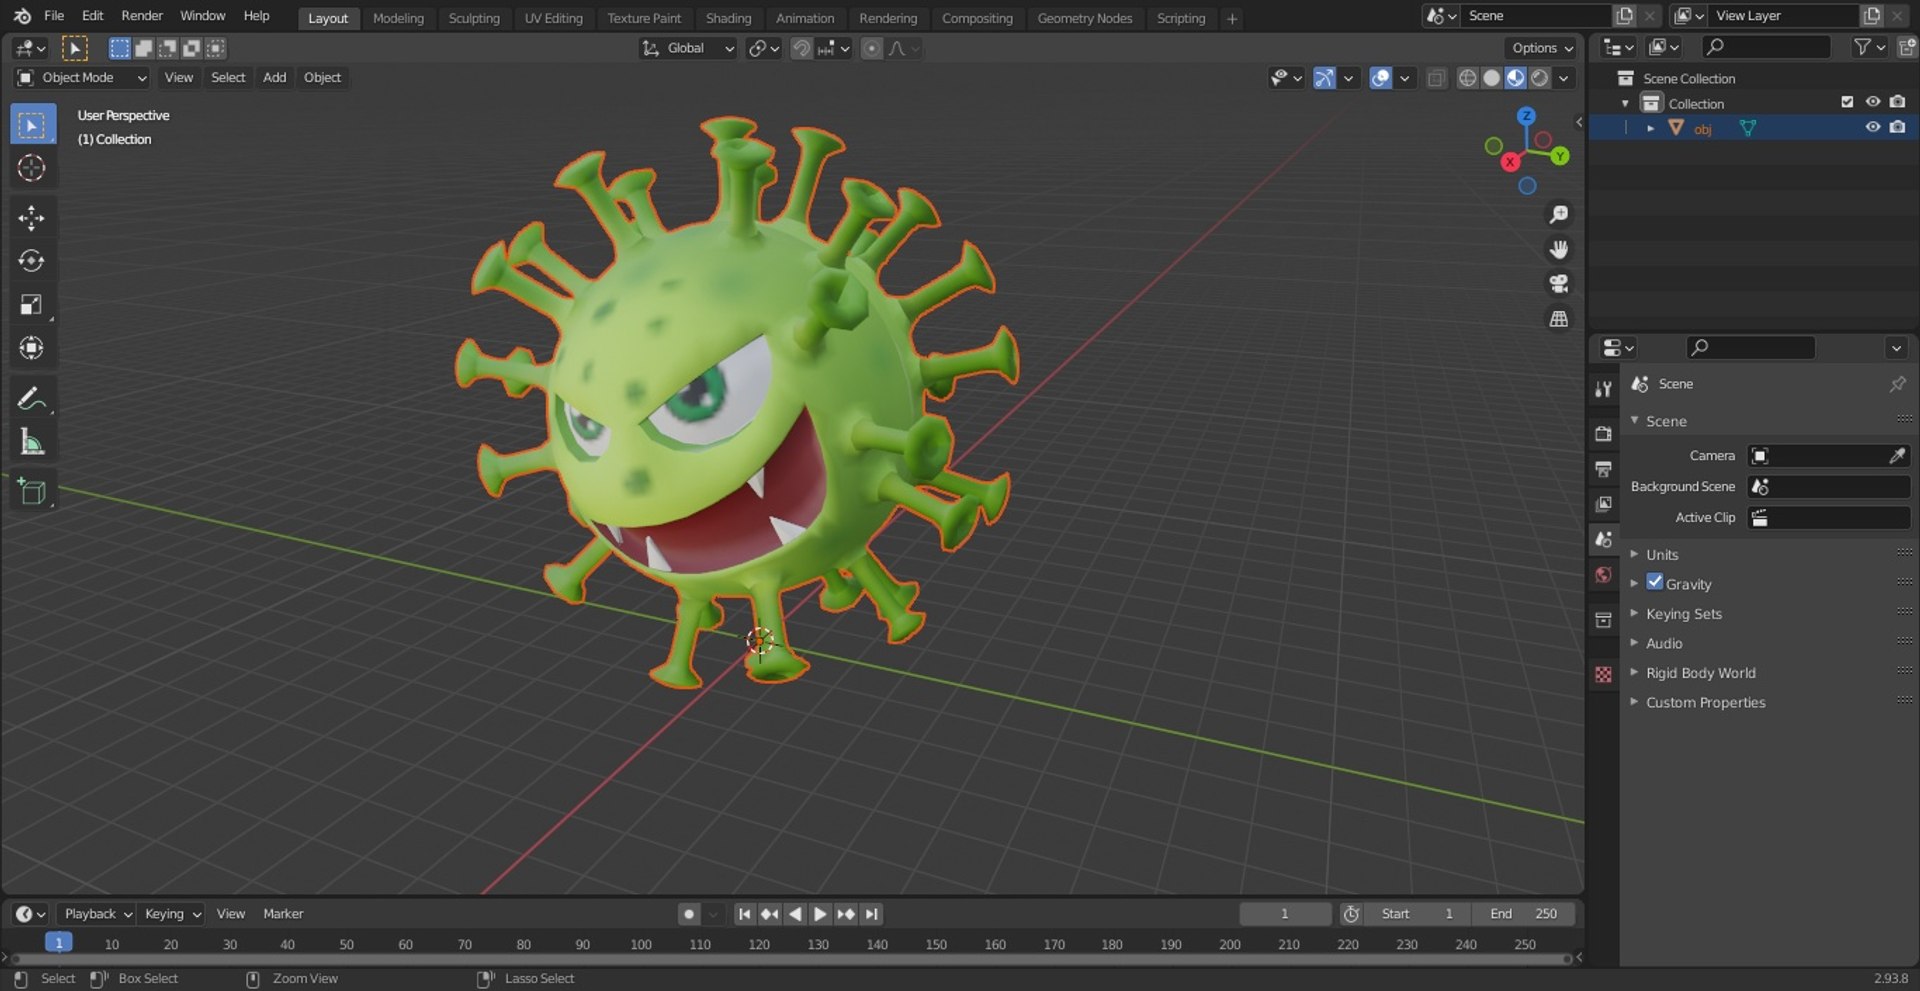Image resolution: width=1920 pixels, height=991 pixels.
Task: Open the Global orientation dropdown
Action: tap(688, 48)
